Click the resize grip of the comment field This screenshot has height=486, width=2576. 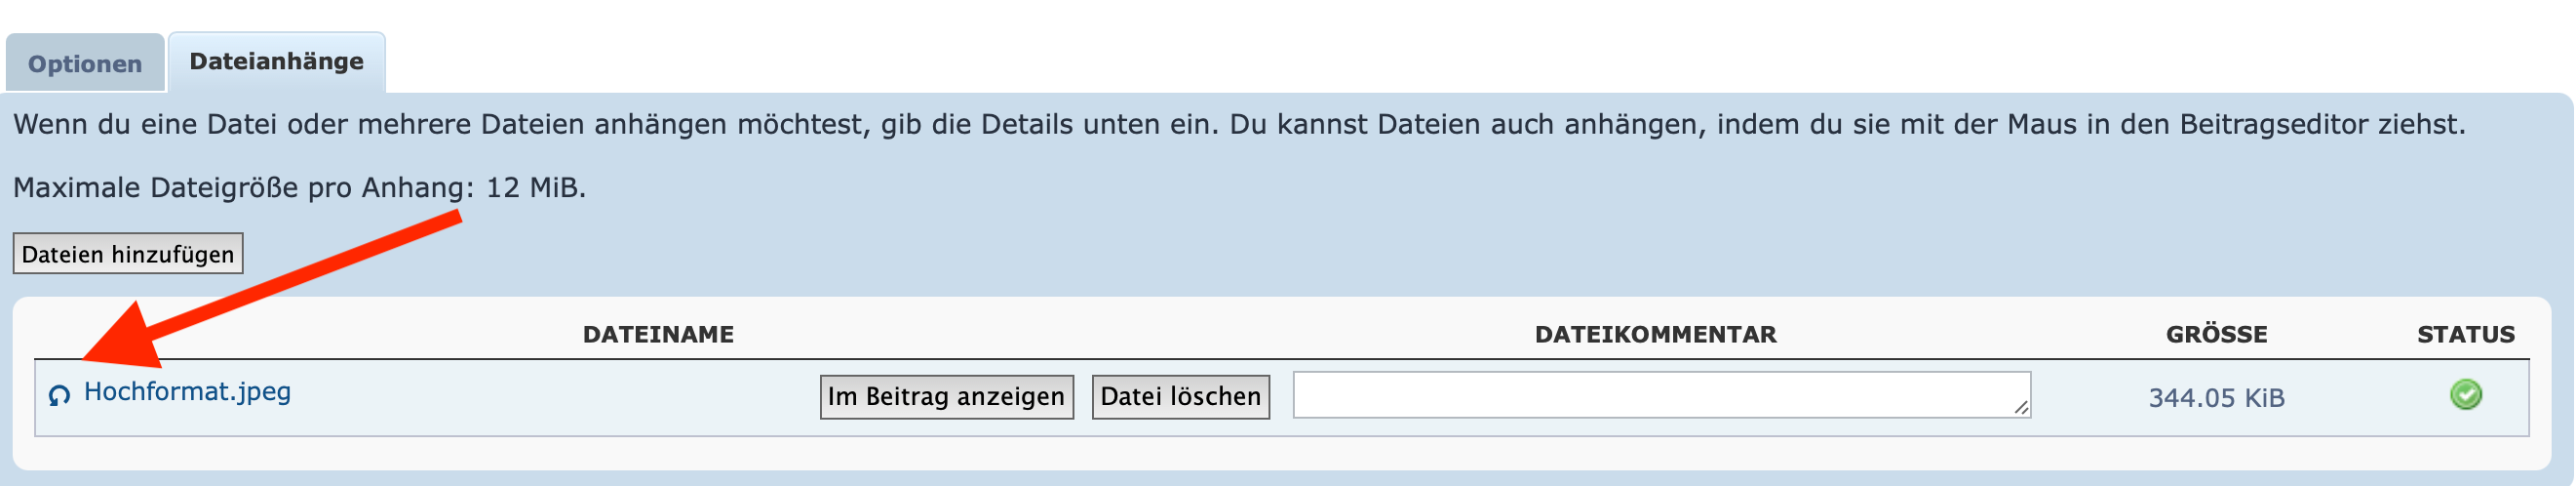coord(2020,407)
